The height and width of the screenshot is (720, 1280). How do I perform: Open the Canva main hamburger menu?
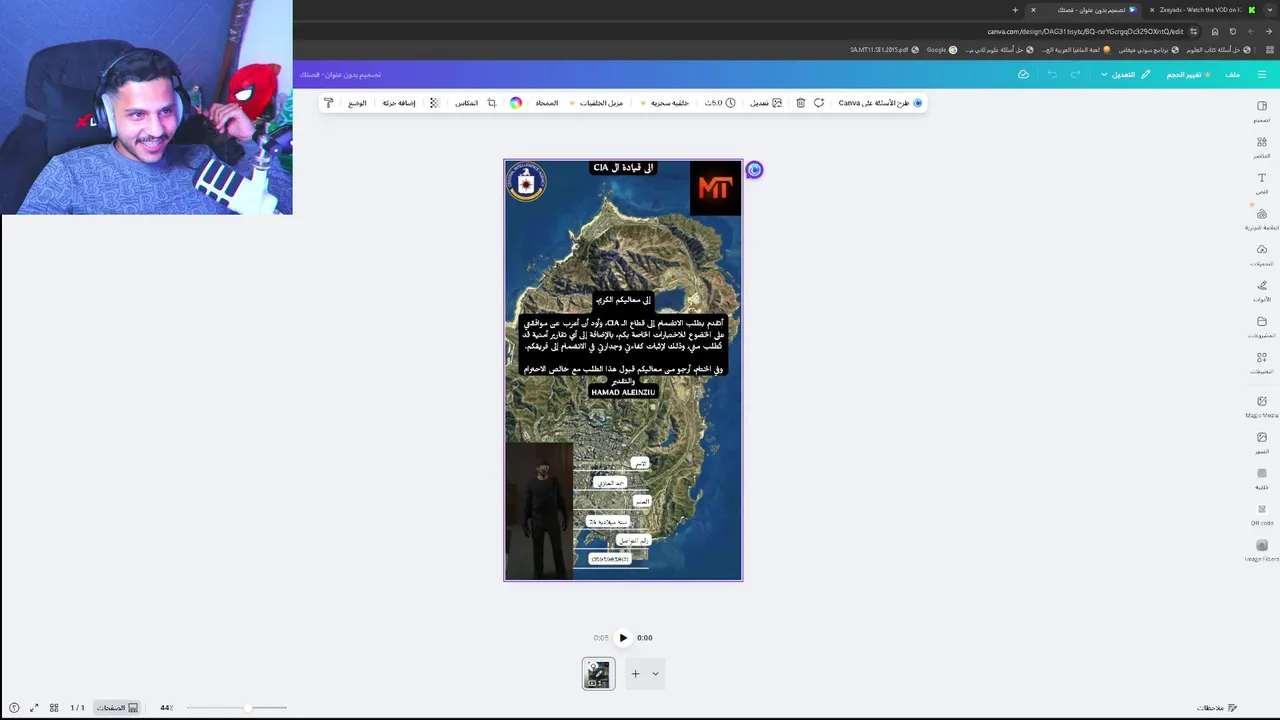click(x=1262, y=75)
